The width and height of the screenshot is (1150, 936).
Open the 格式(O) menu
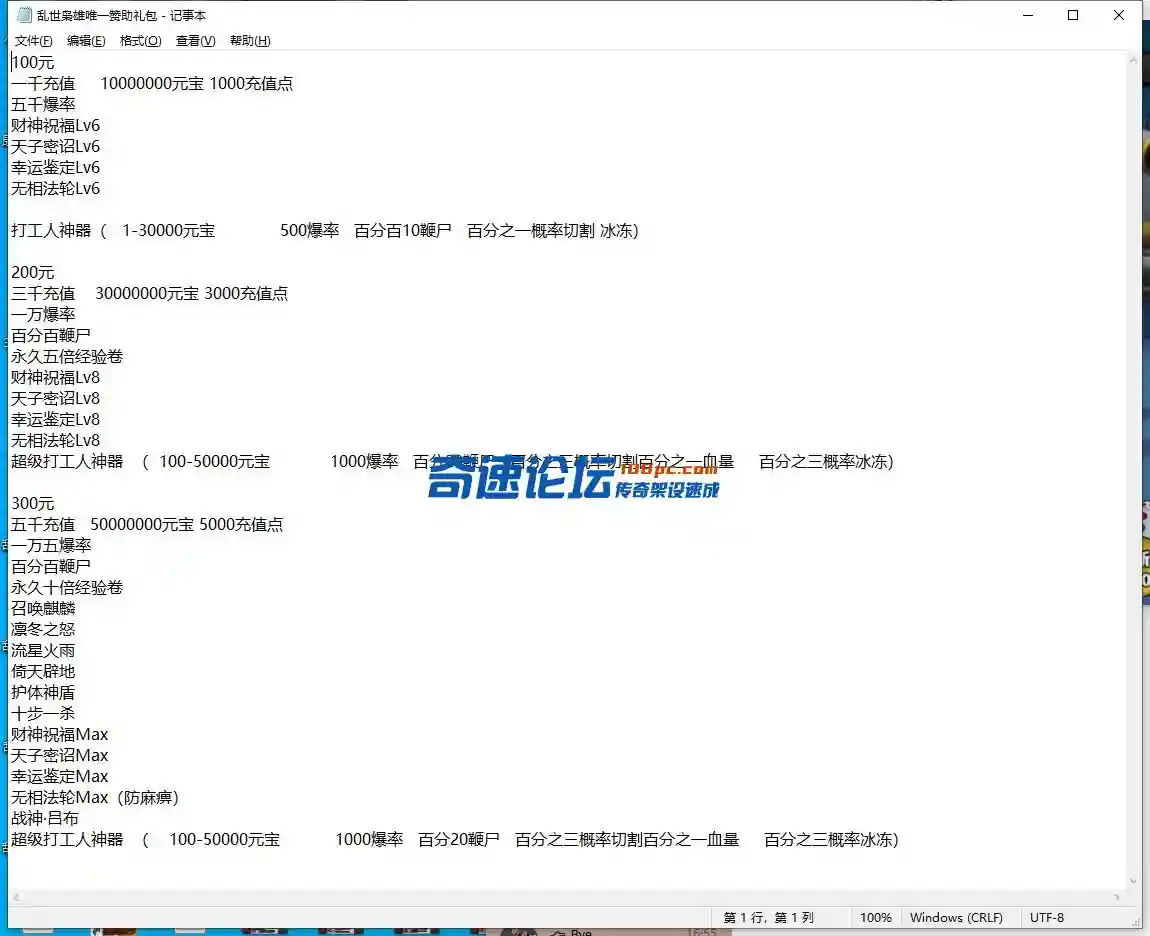(x=140, y=40)
